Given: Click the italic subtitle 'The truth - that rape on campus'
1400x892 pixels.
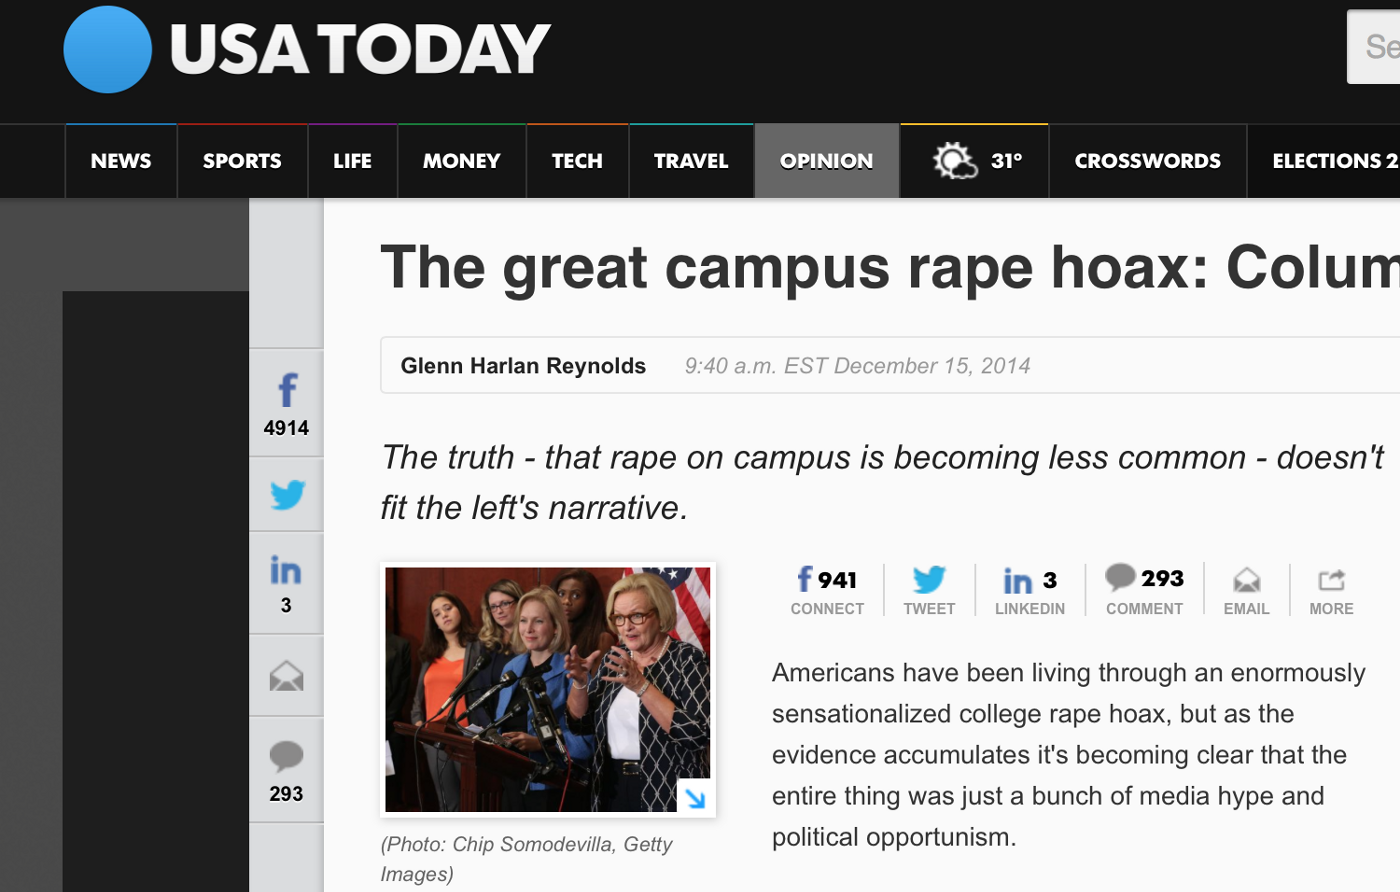Looking at the screenshot, I should [x=882, y=482].
